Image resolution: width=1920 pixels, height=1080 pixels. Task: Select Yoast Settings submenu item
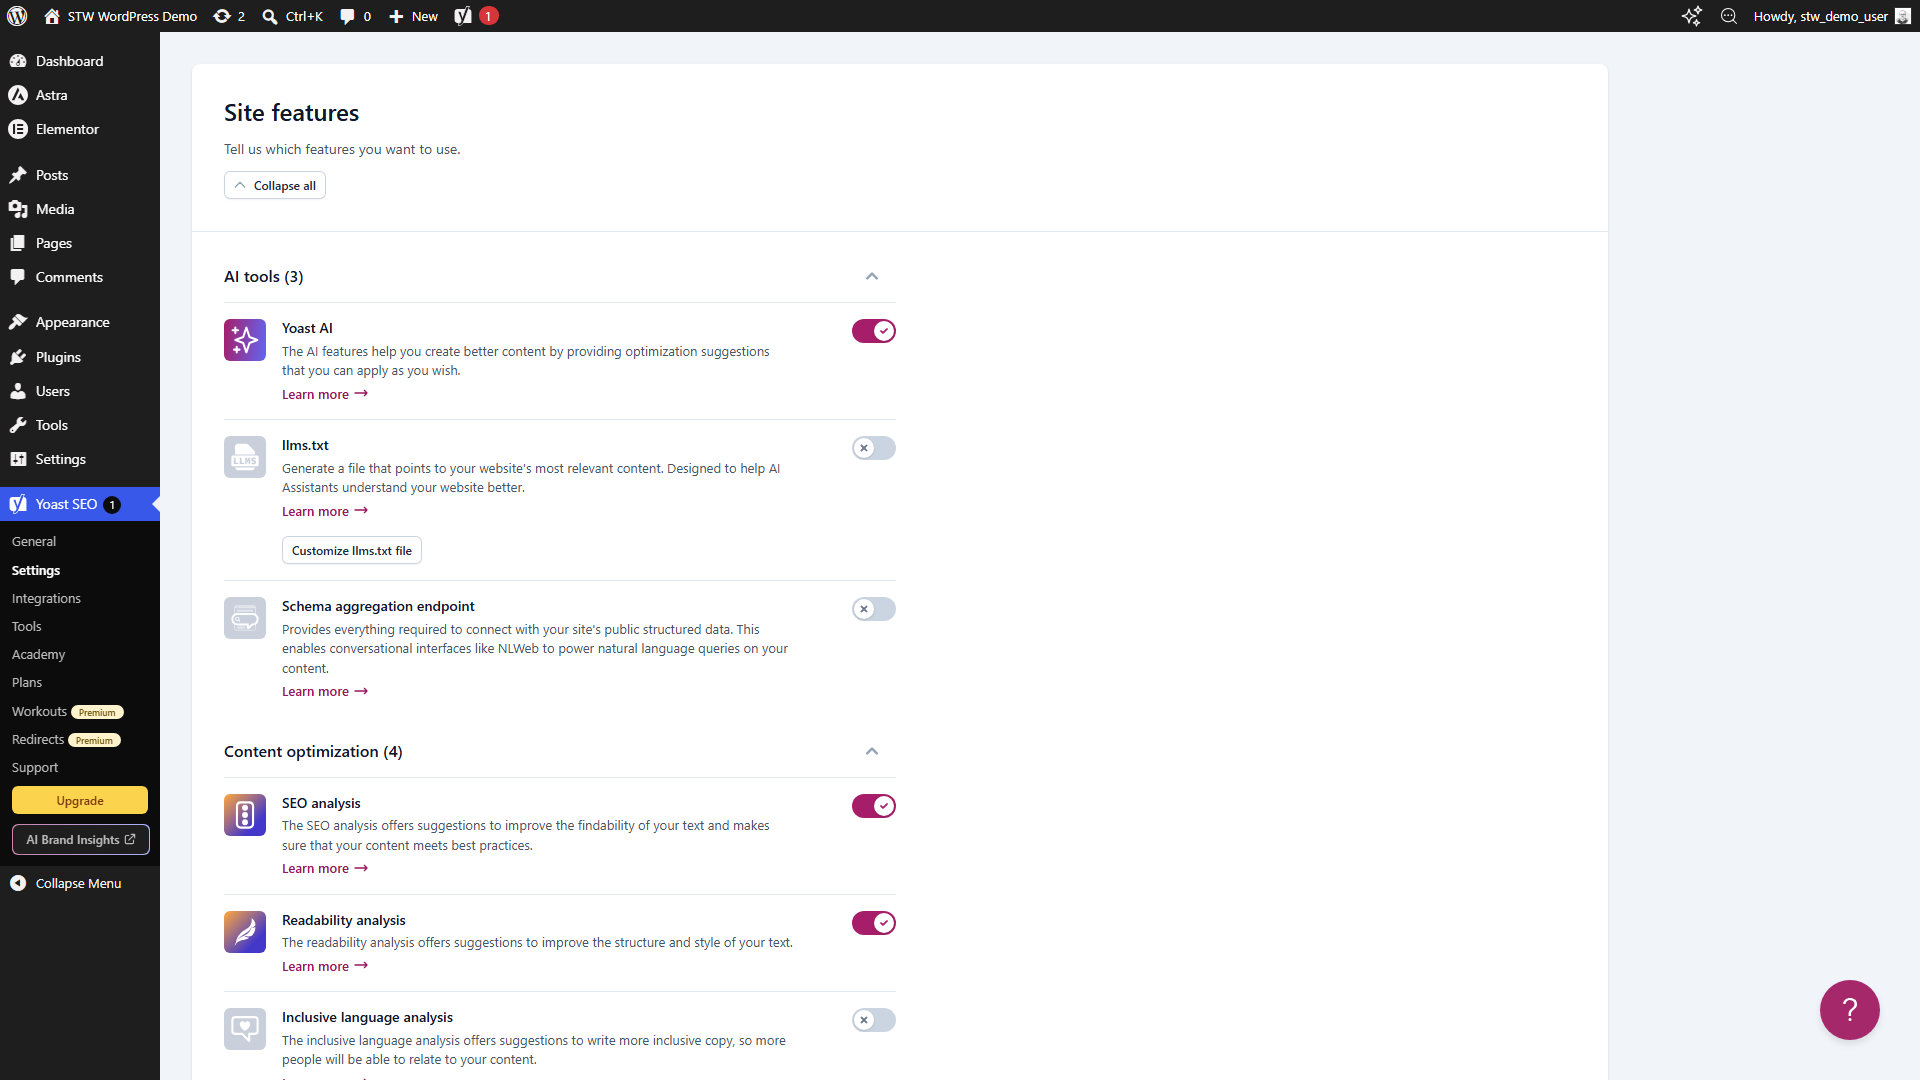[36, 570]
